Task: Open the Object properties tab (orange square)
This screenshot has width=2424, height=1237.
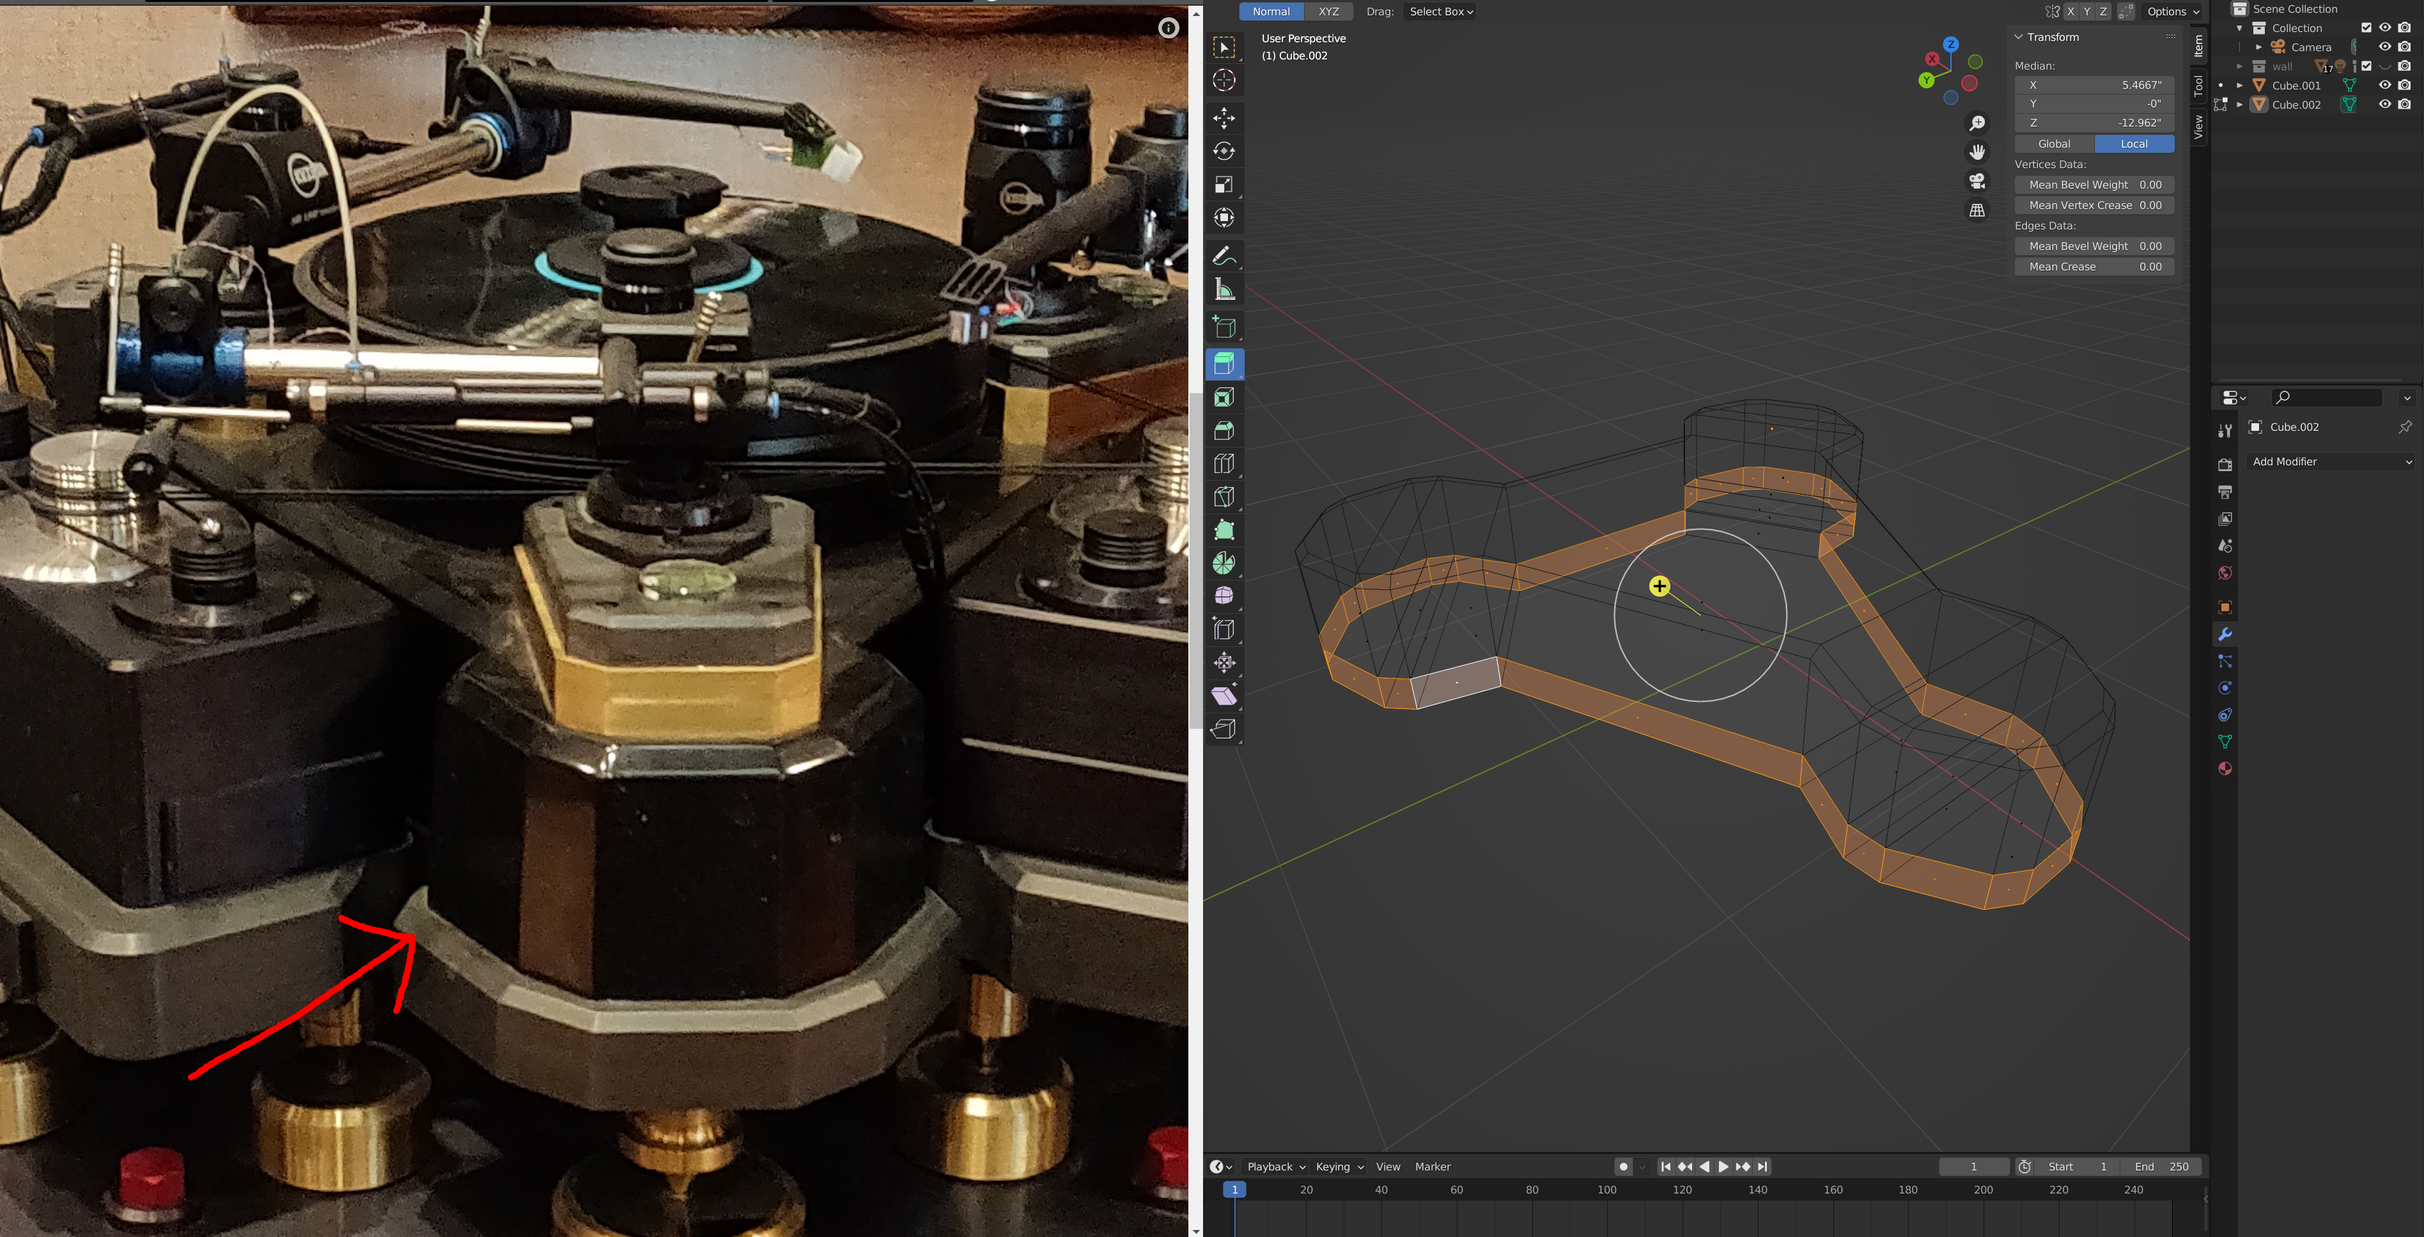Action: (2225, 607)
